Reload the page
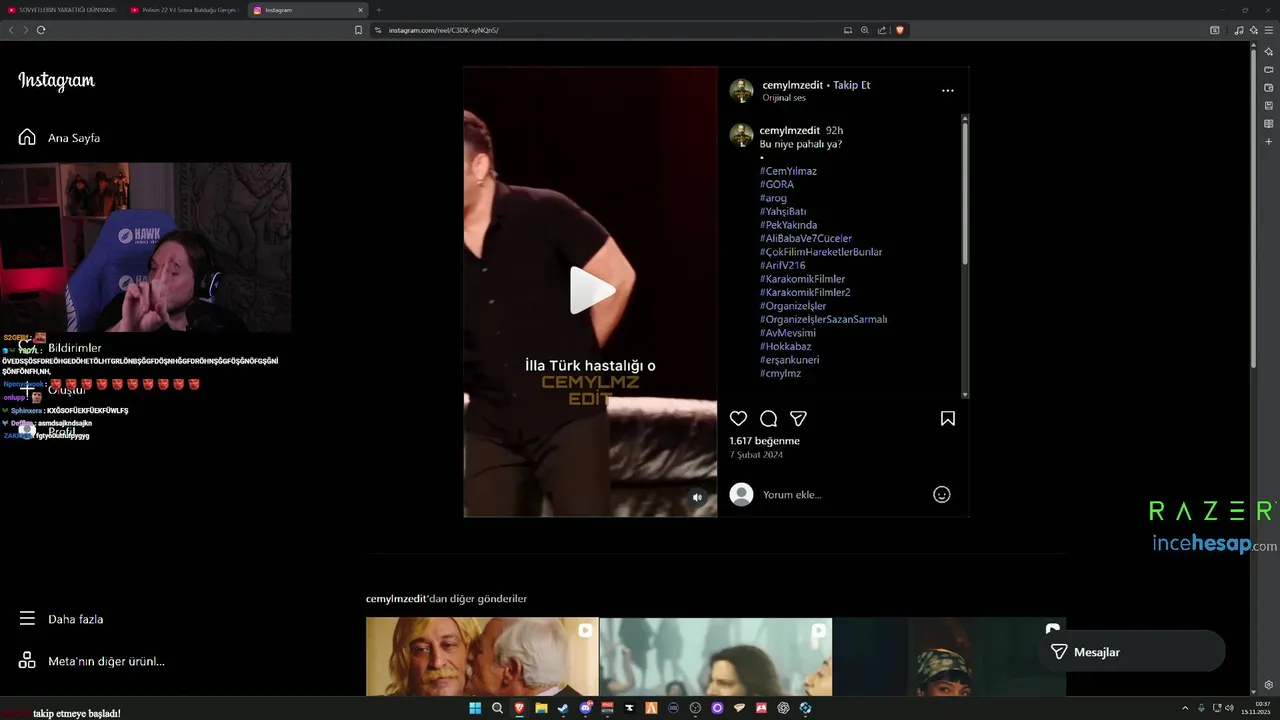This screenshot has width=1280, height=720. click(x=41, y=30)
